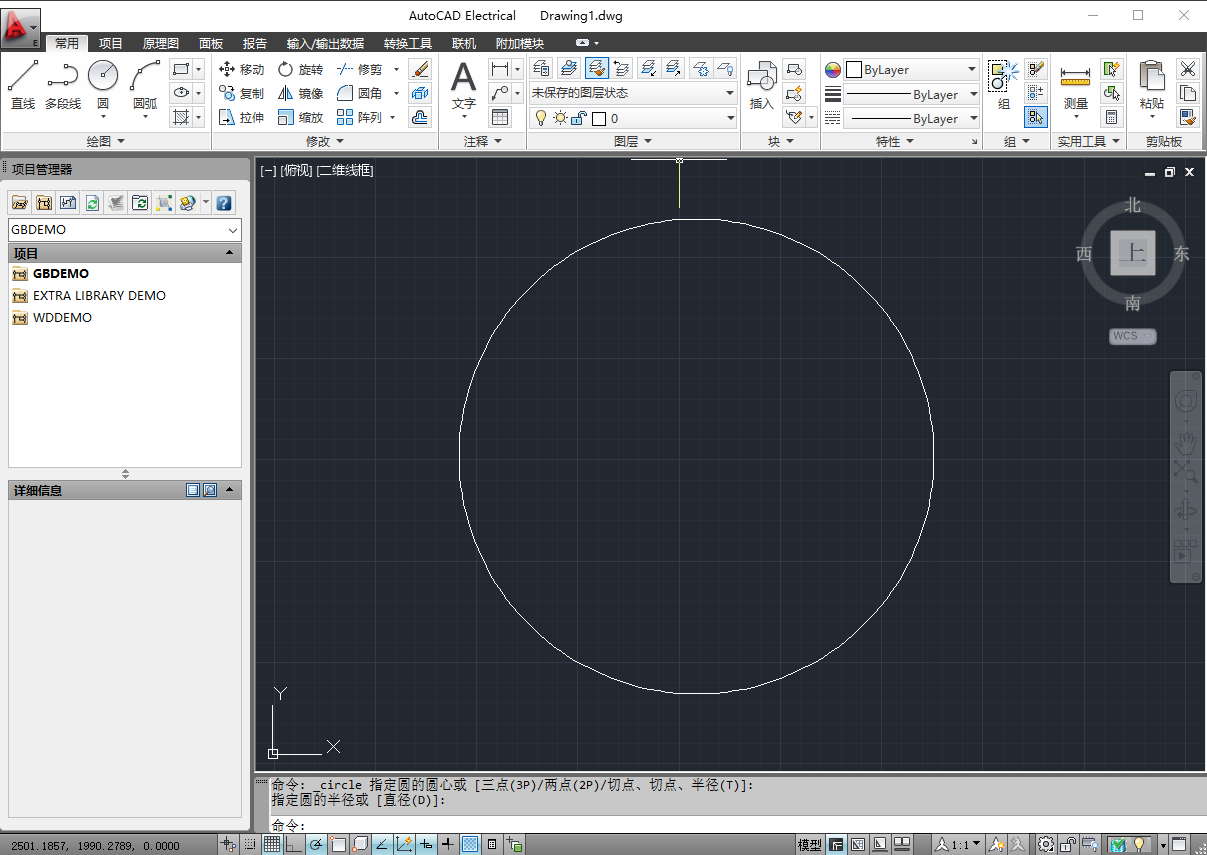Toggle grid display in status bar
Image resolution: width=1207 pixels, height=855 pixels.
272,844
